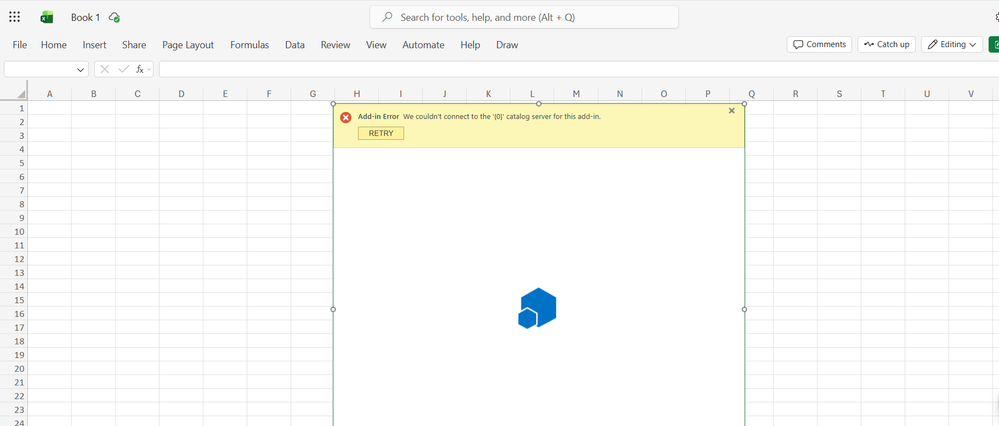
Task: Switch to the Review tab
Action: pyautogui.click(x=336, y=45)
